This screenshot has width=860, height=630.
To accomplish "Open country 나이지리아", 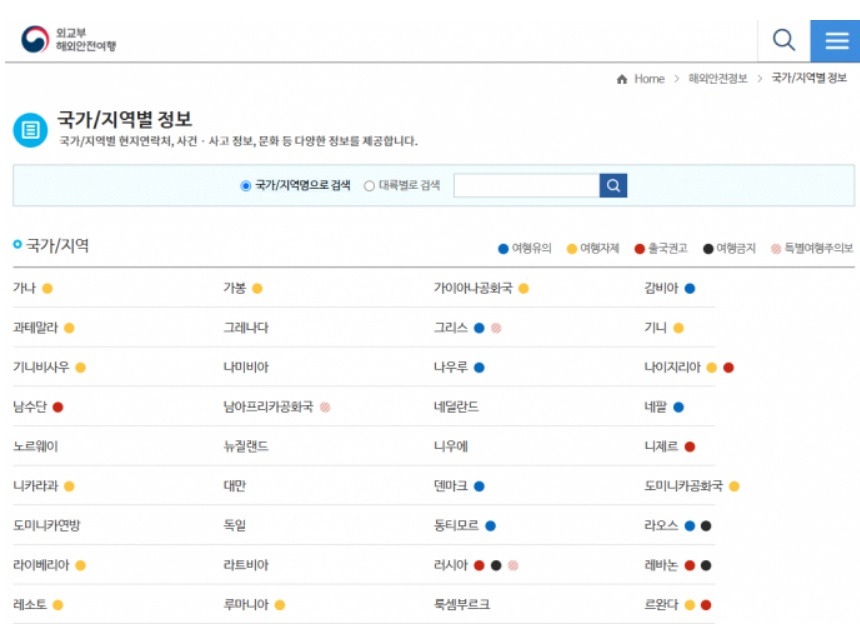I will 672,367.
